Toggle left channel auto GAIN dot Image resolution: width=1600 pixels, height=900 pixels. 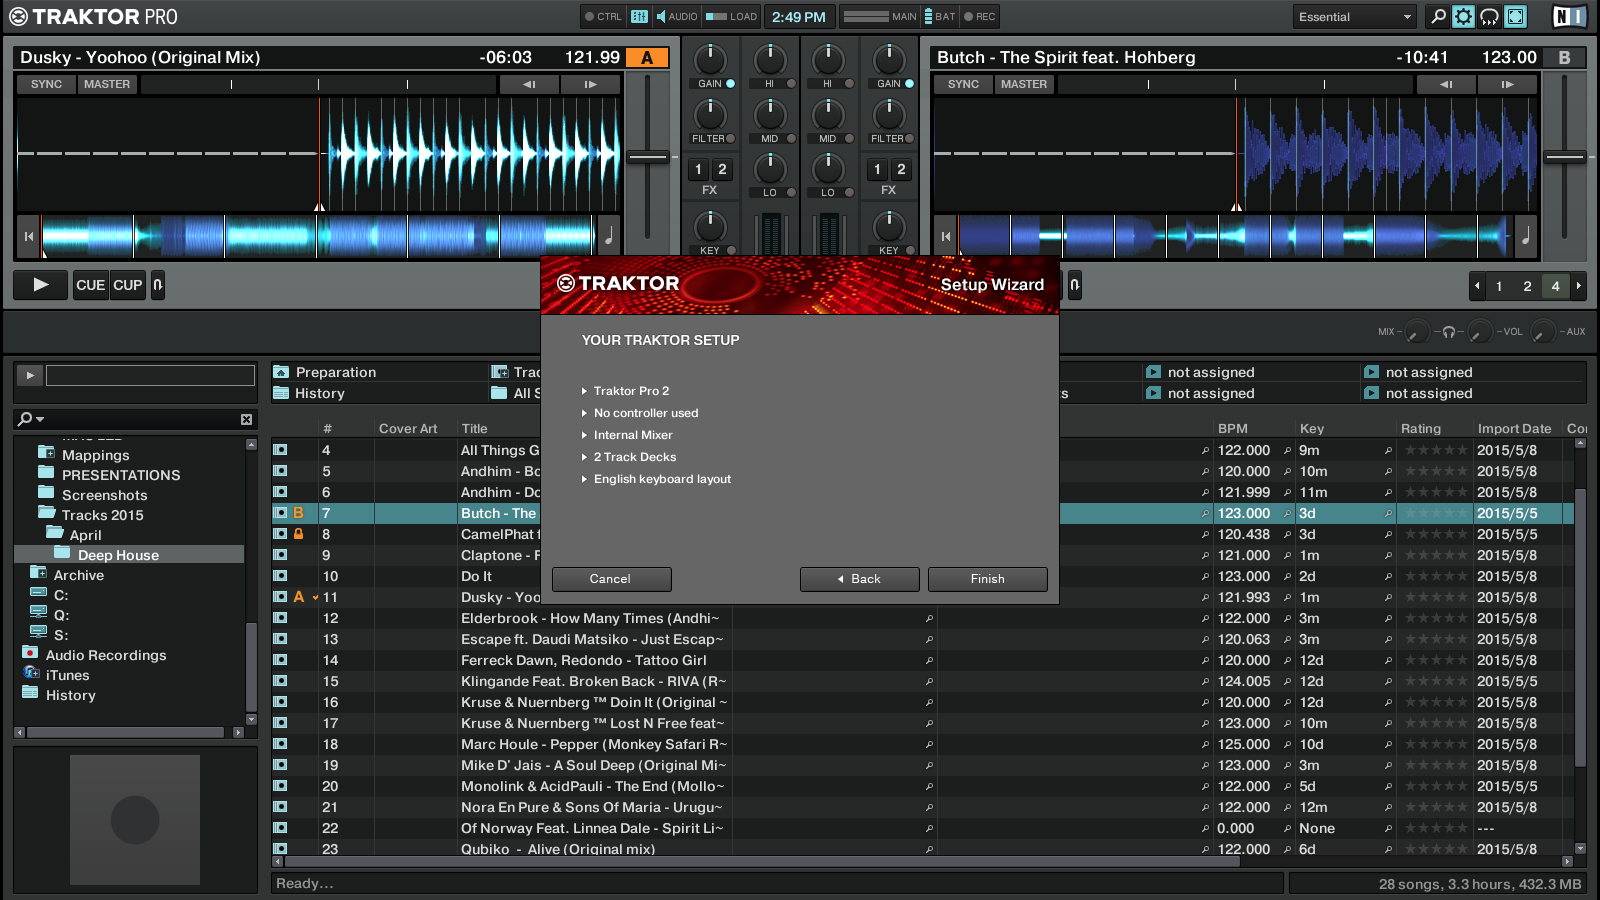tap(731, 84)
